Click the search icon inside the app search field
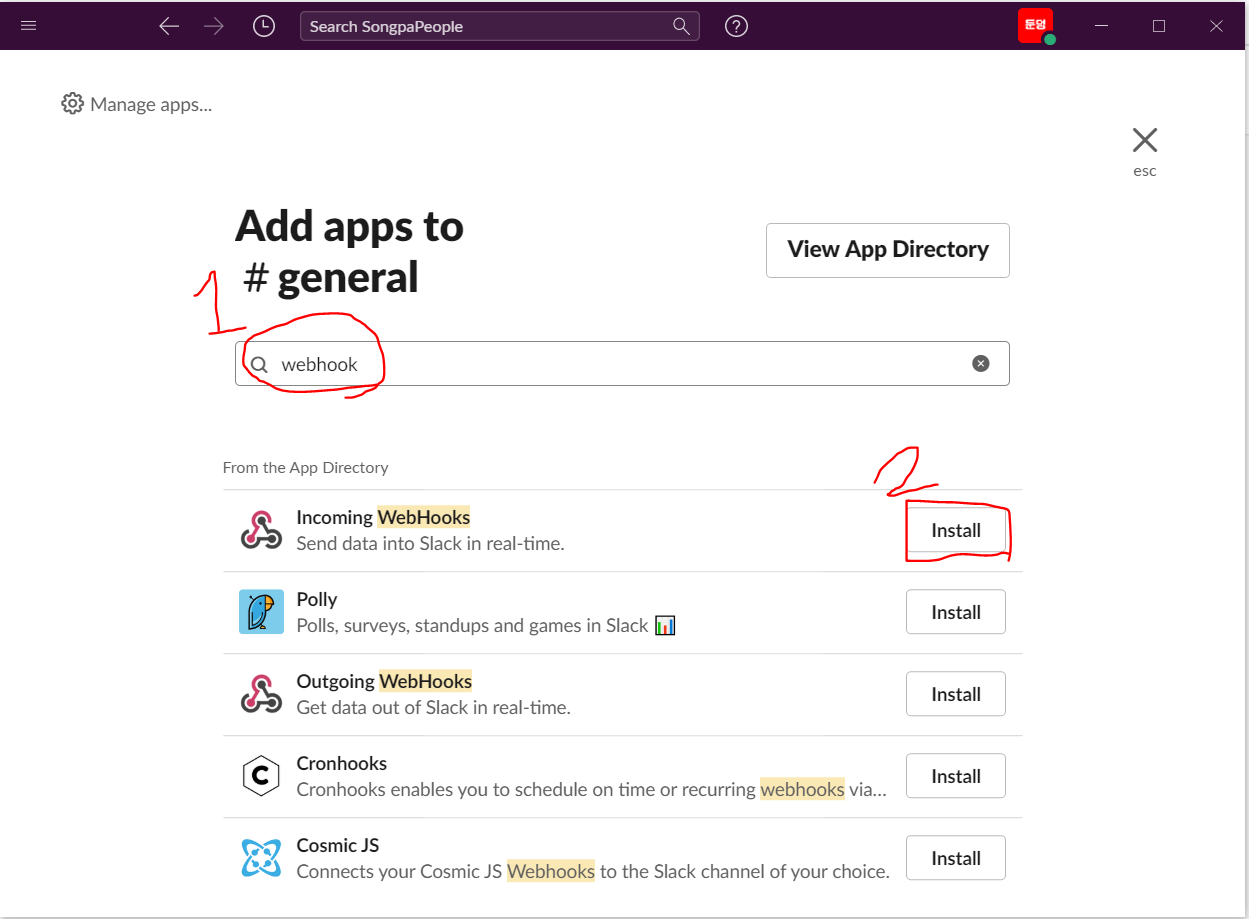The image size is (1249, 919). point(259,364)
